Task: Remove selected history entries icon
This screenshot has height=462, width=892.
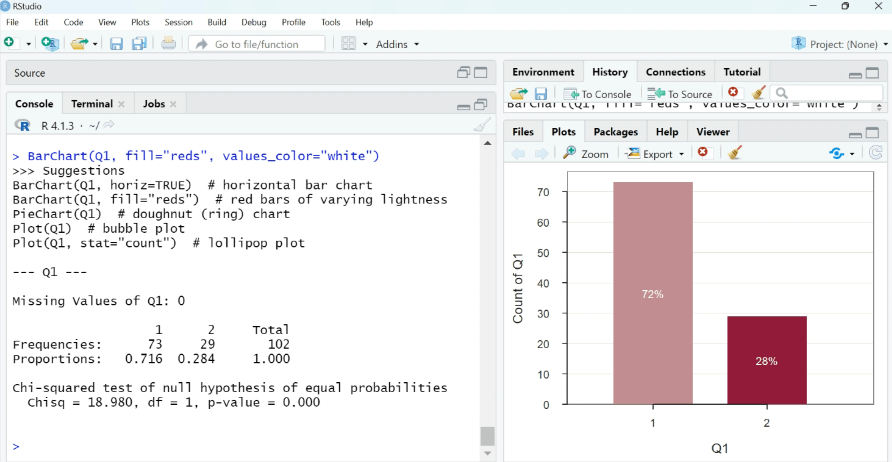Action: 733,93
